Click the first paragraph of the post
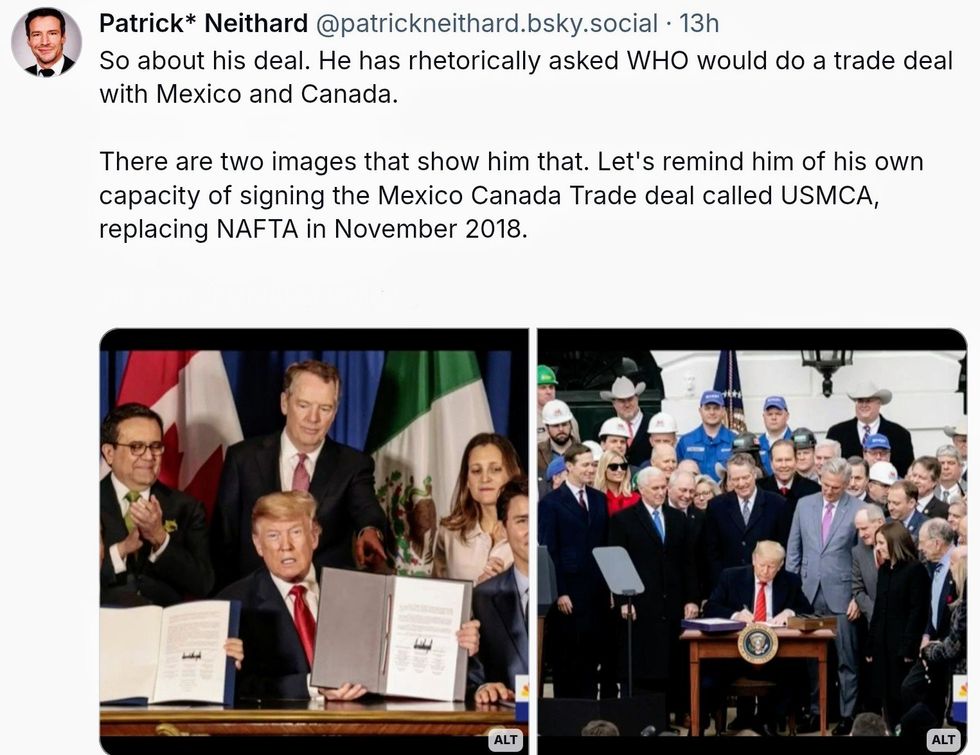 click(x=525, y=77)
